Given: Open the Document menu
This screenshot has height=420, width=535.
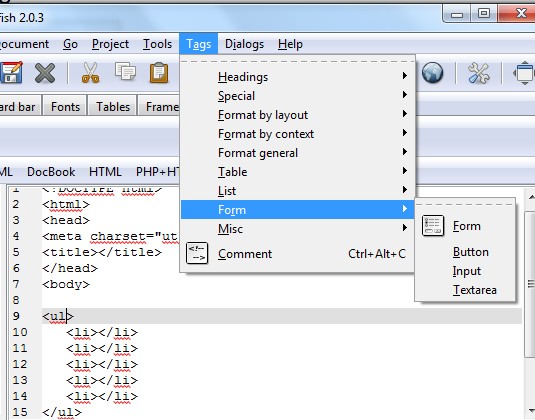Looking at the screenshot, I should [24, 44].
